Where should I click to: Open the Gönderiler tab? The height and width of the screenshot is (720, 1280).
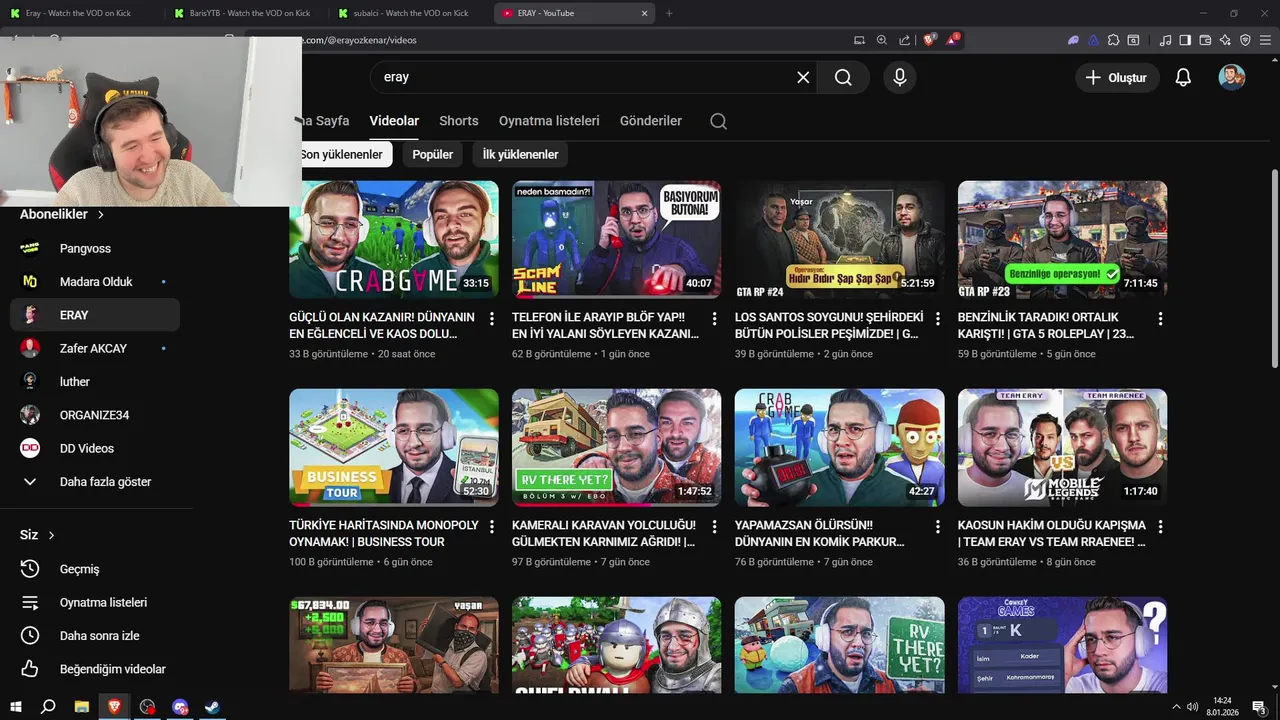(x=651, y=120)
